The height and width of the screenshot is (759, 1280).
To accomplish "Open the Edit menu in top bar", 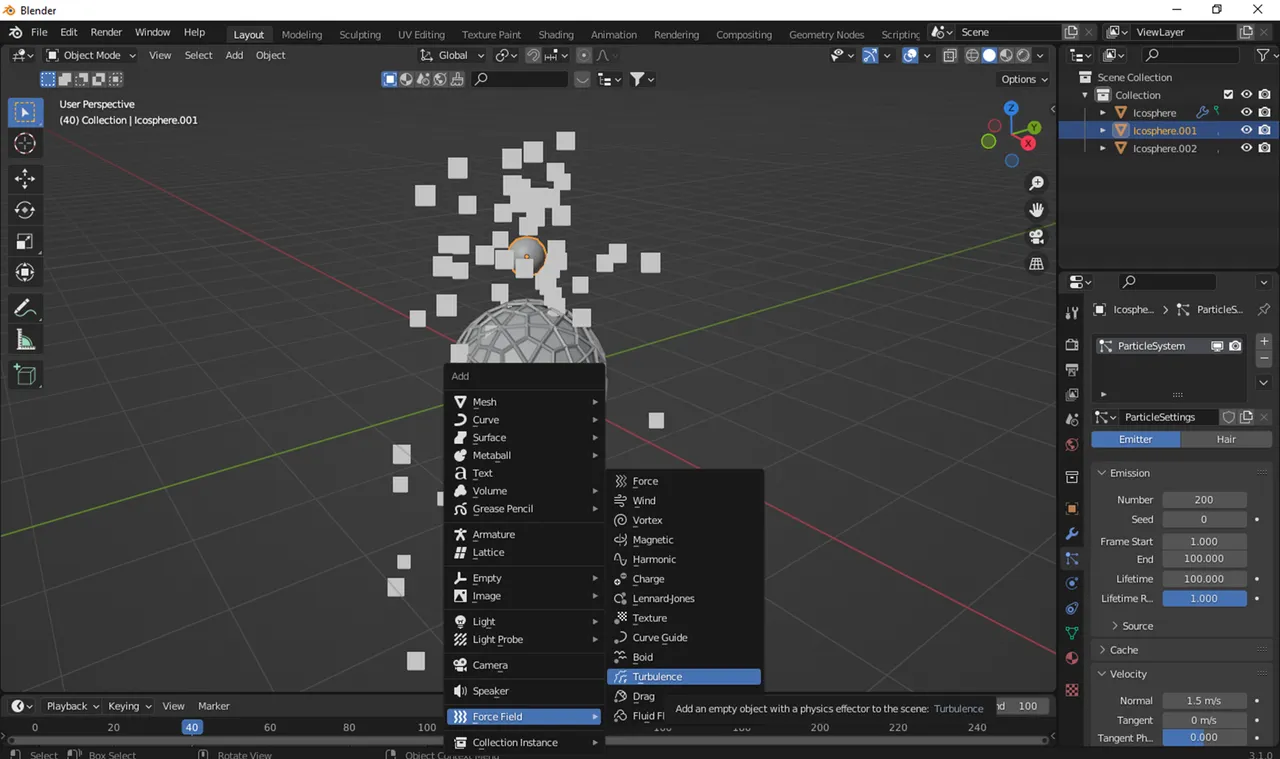I will click(69, 32).
